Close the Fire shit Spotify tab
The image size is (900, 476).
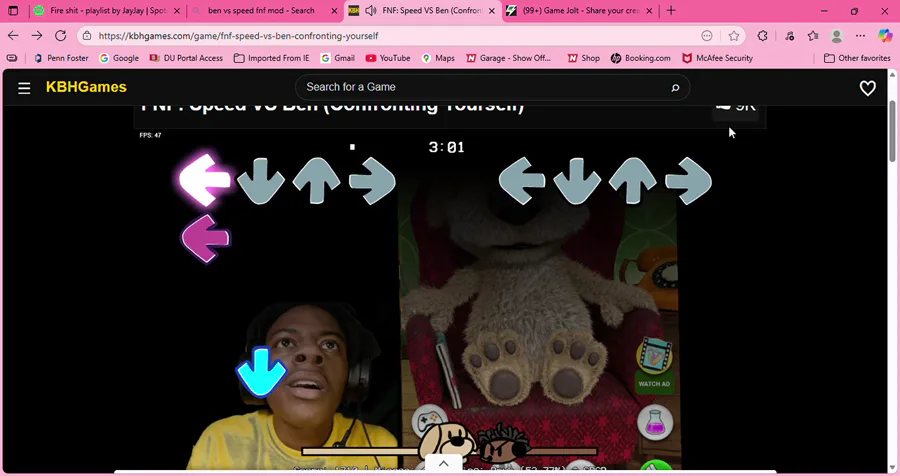(x=177, y=11)
